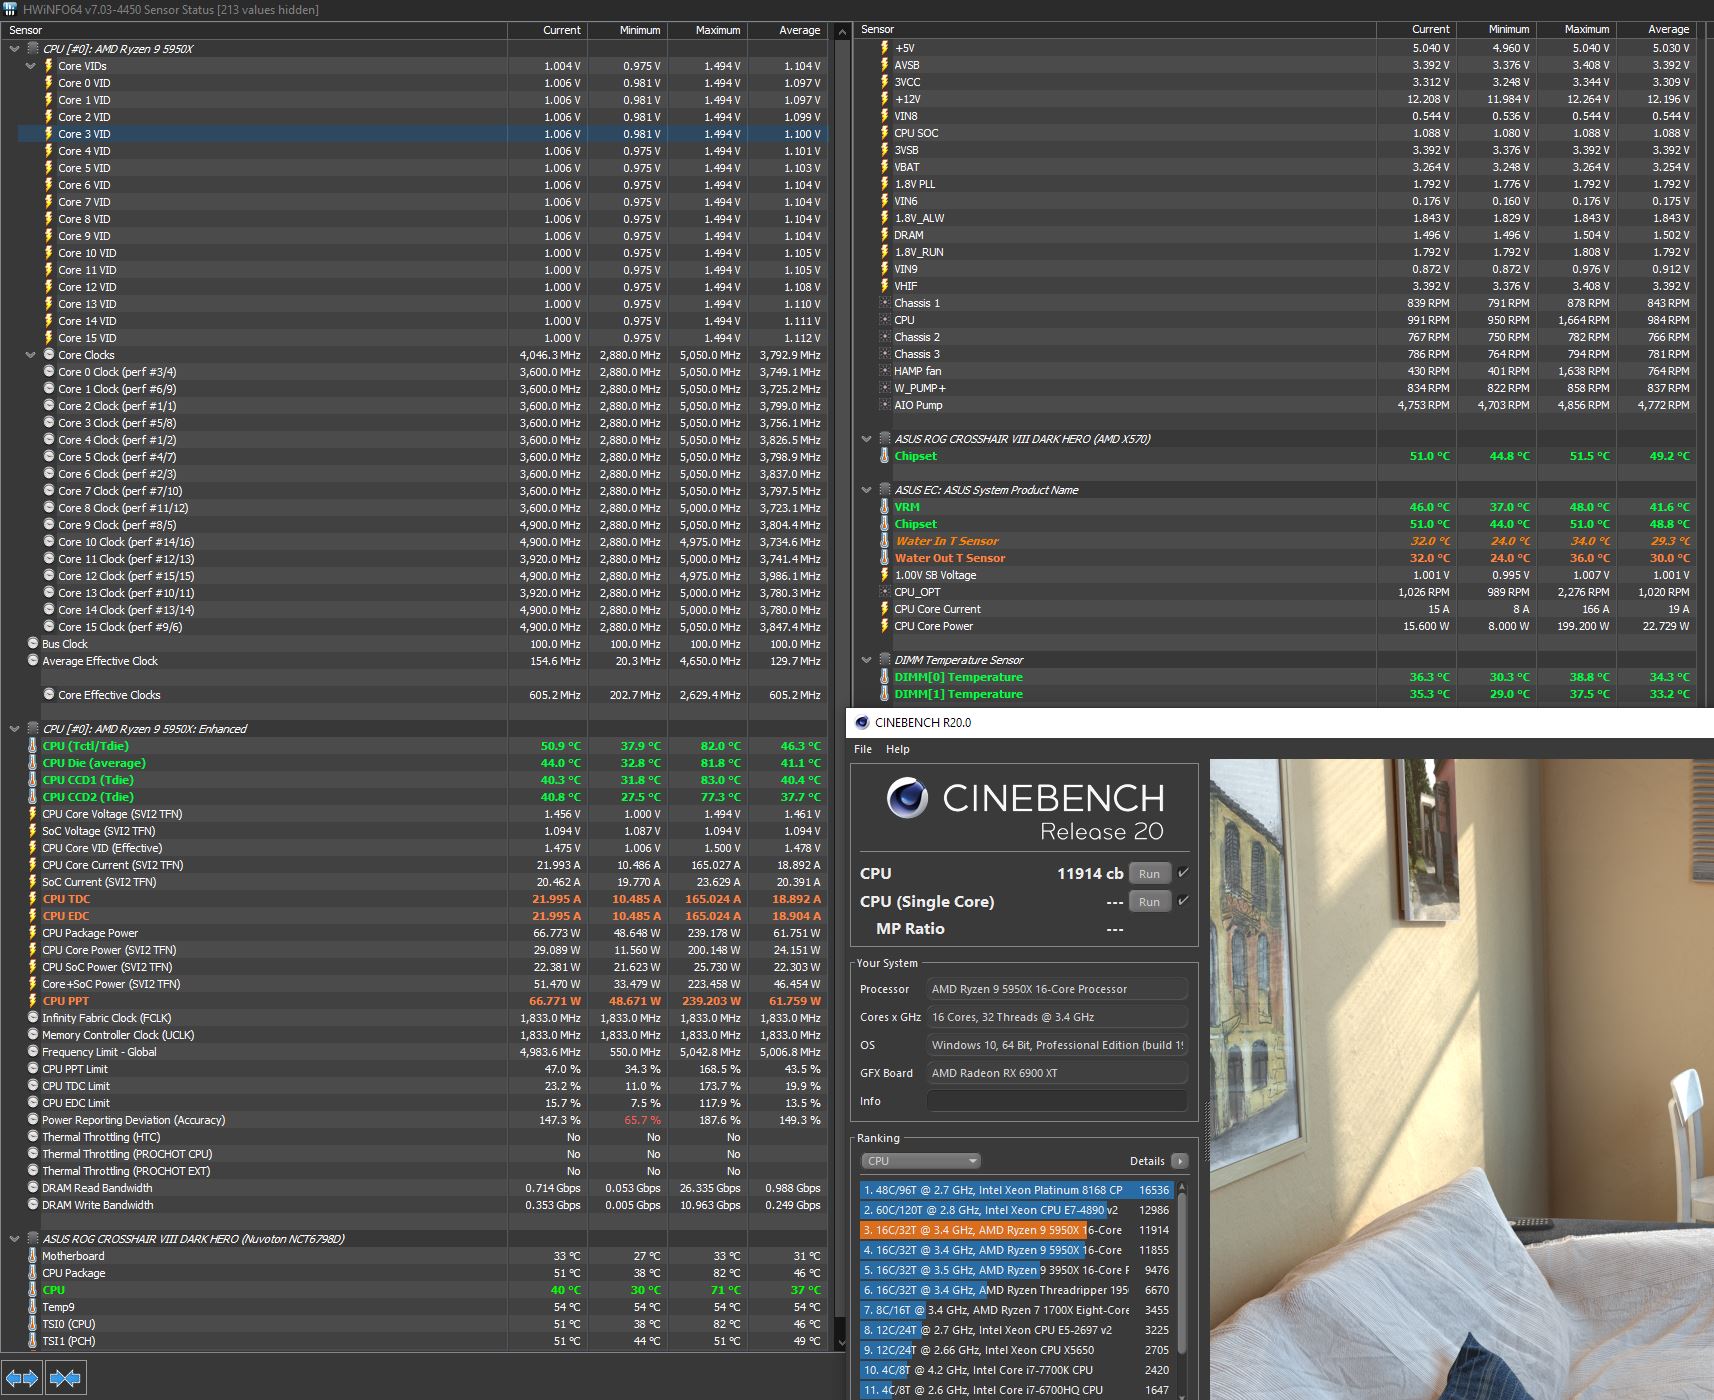Open the File menu in Cinebench
Screen dimensions: 1714x1400
coord(863,749)
